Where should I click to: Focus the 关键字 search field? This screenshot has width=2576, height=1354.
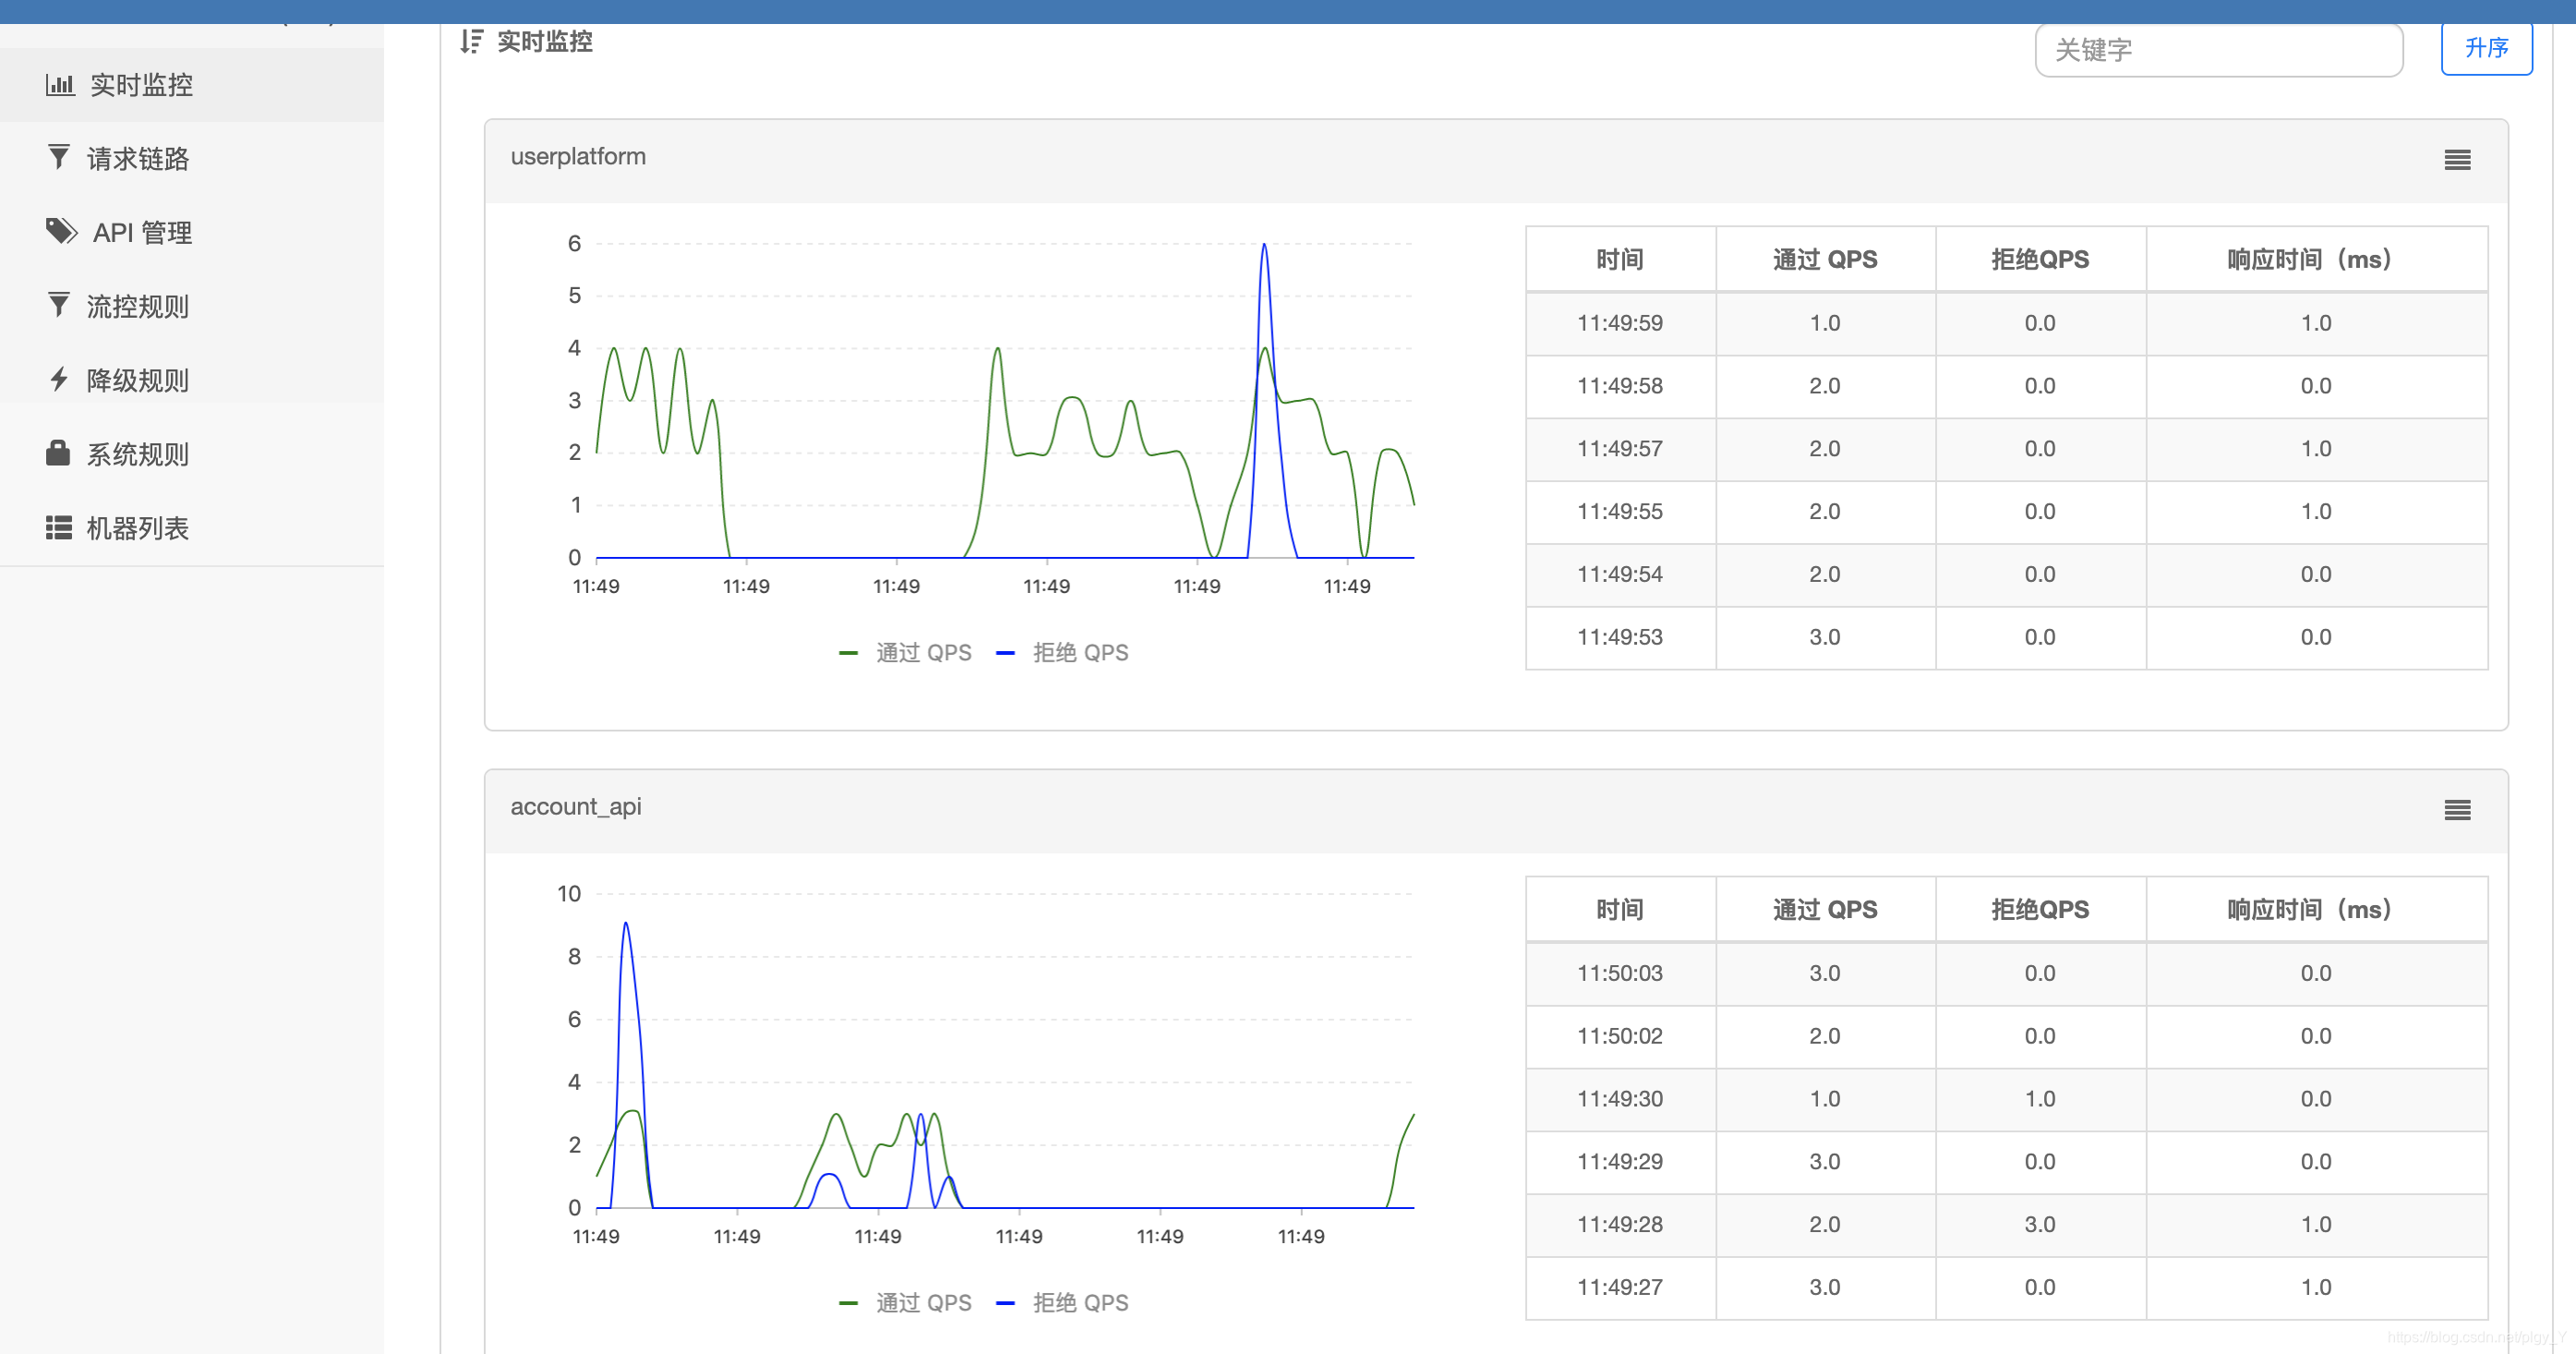point(2219,50)
